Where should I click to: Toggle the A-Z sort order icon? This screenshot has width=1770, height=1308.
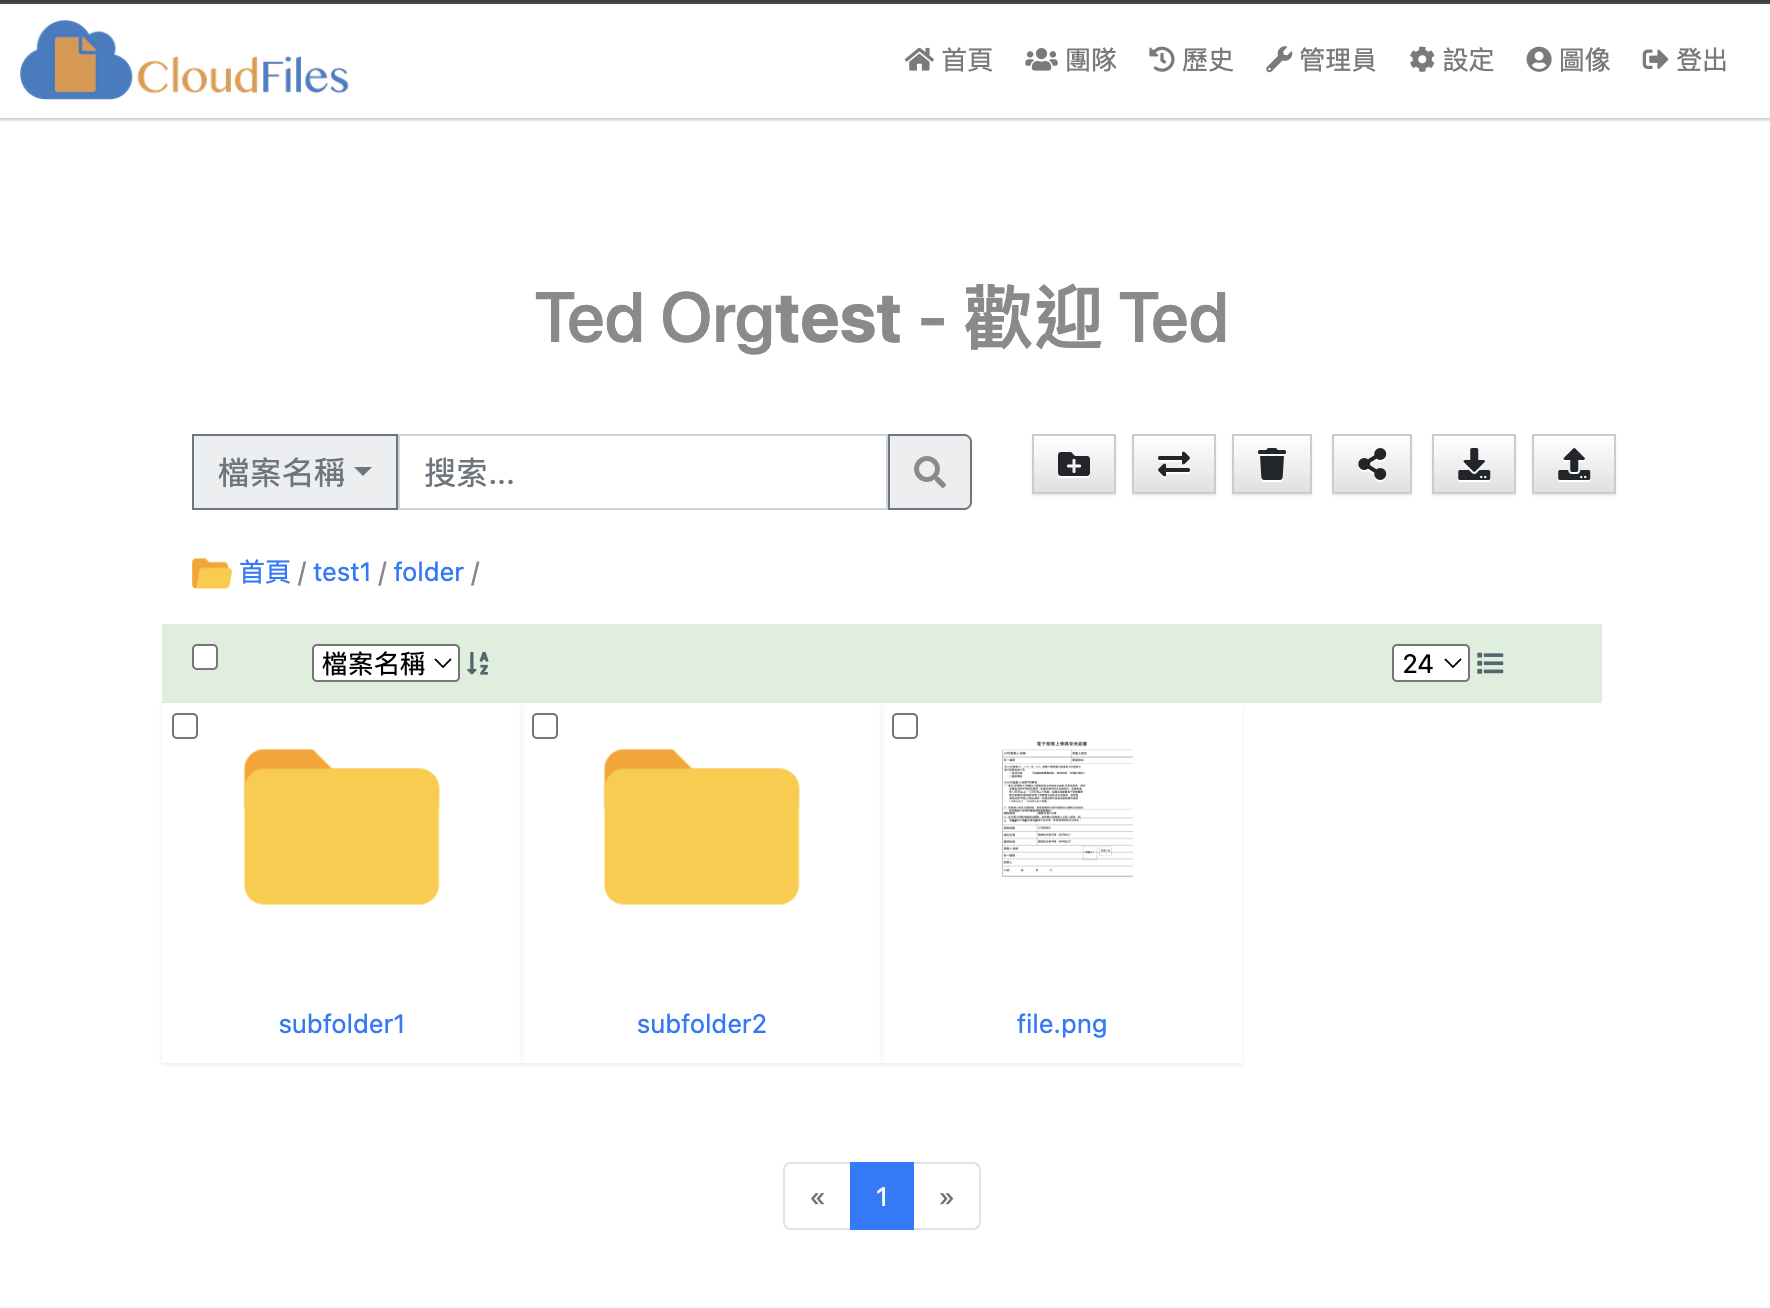(478, 663)
